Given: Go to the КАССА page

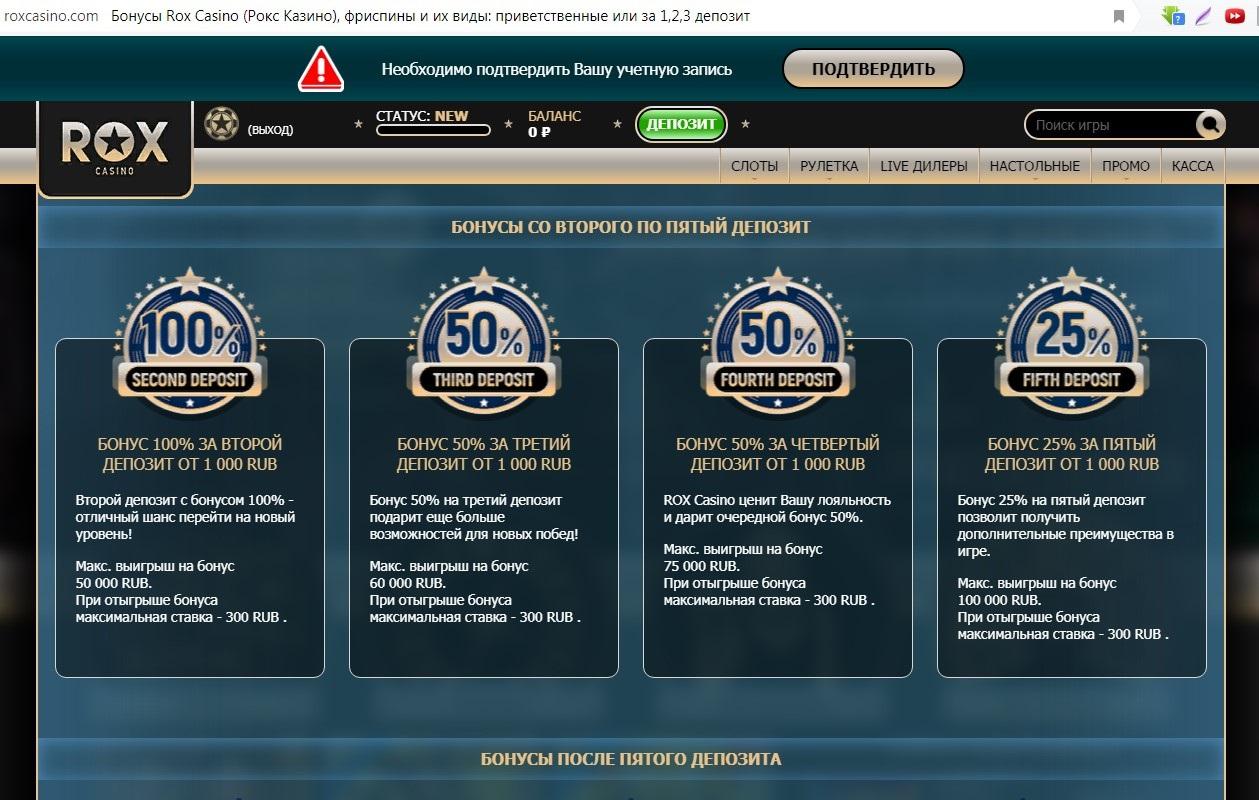Looking at the screenshot, I should (1193, 166).
